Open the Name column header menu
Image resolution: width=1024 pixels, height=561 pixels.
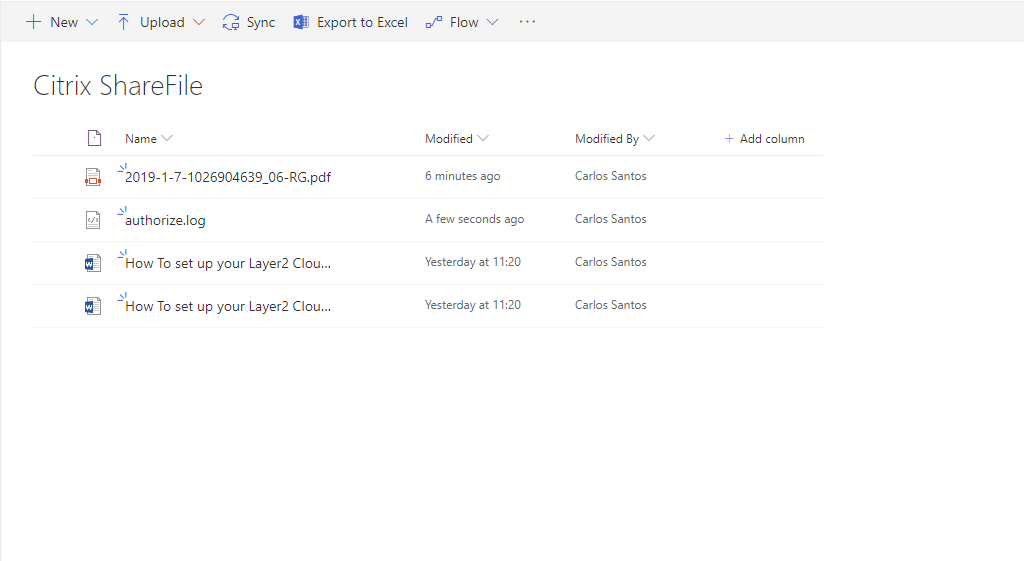(148, 139)
